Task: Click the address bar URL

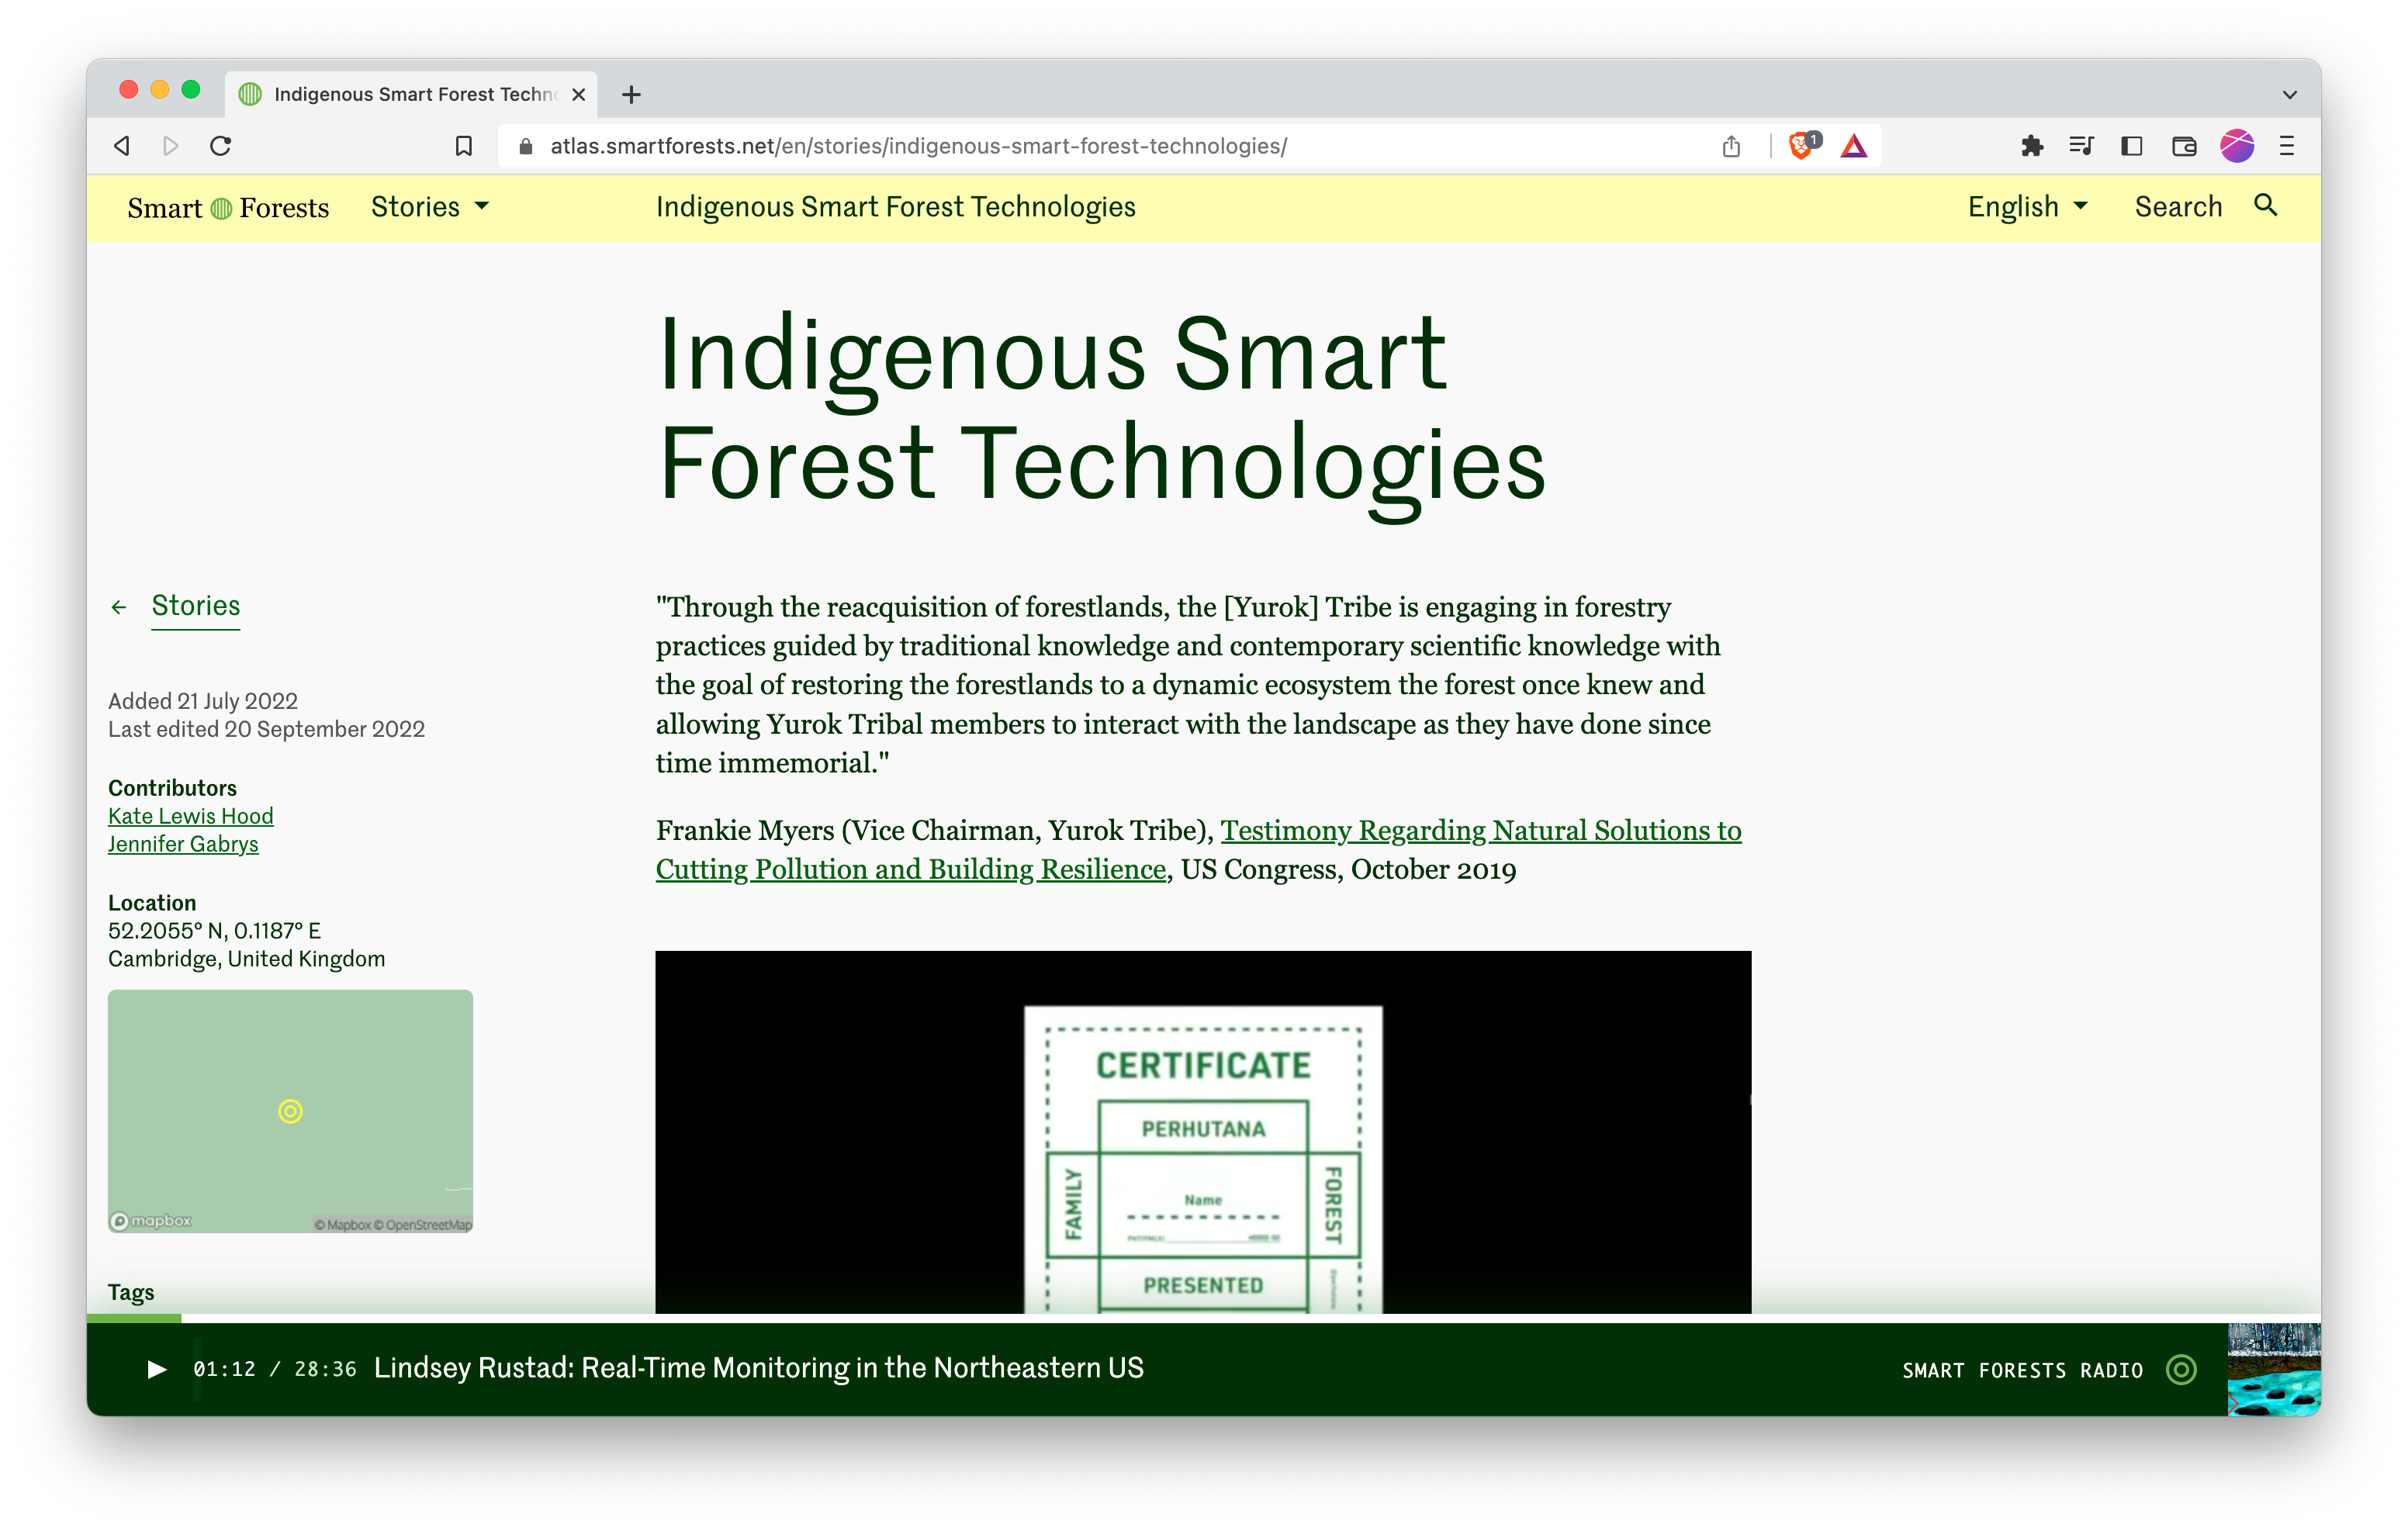Action: click(918, 146)
